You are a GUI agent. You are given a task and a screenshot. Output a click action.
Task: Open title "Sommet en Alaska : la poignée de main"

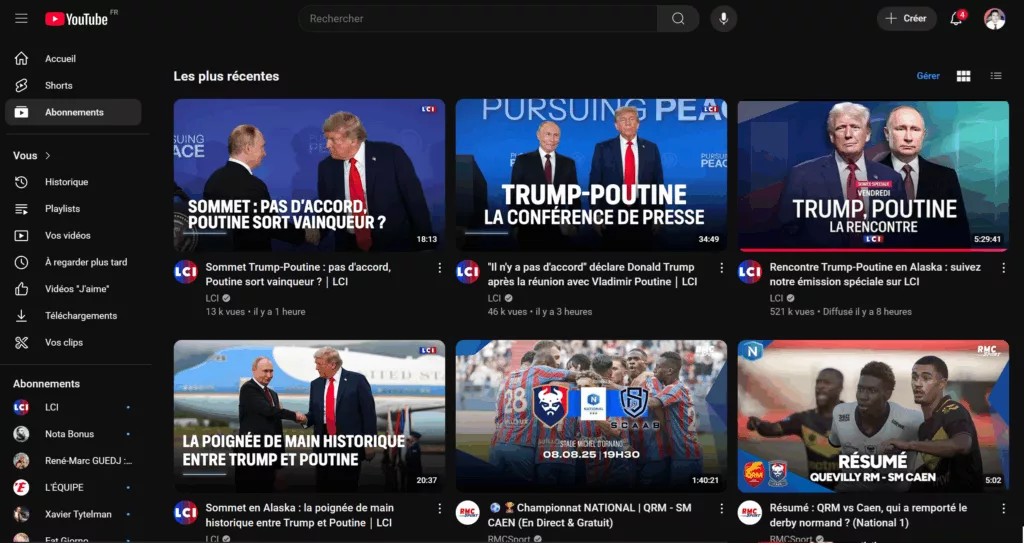coord(299,515)
